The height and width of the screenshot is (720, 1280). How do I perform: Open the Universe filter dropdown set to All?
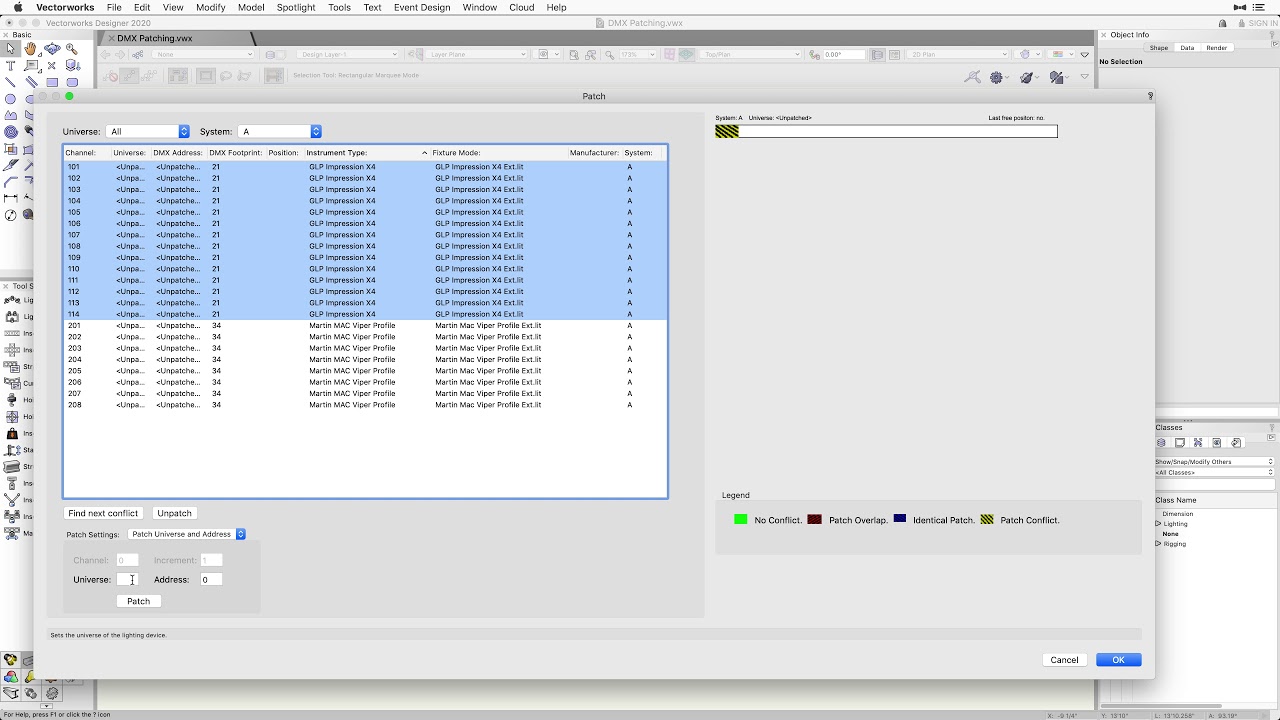click(x=147, y=131)
